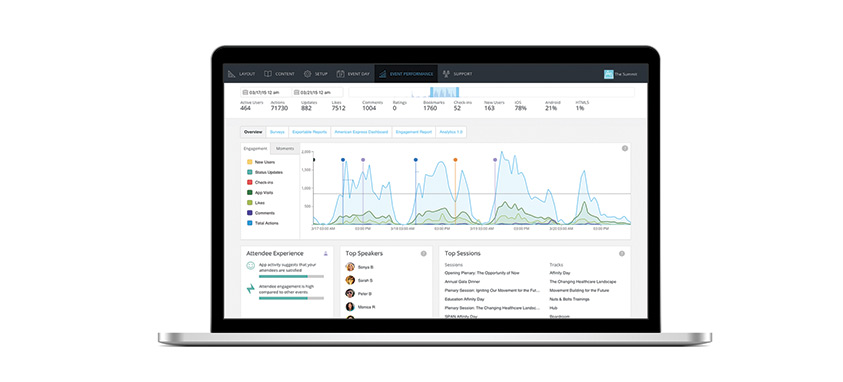843x382 pixels.
Task: Switch to the Surveys tab
Action: [x=277, y=132]
